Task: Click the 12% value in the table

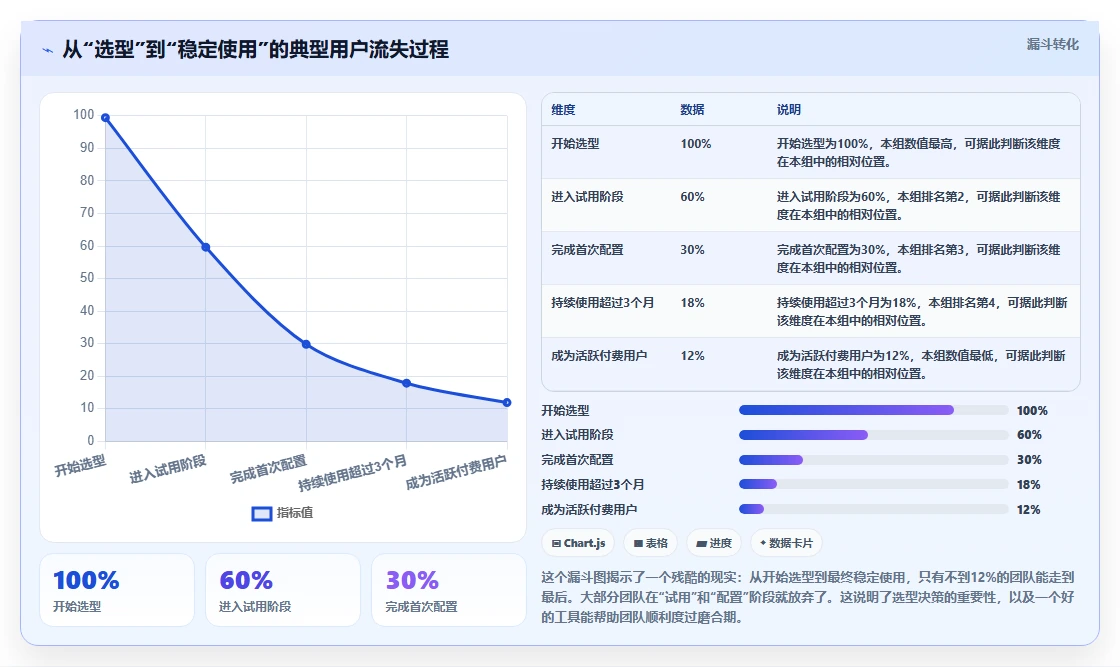Action: [x=692, y=356]
